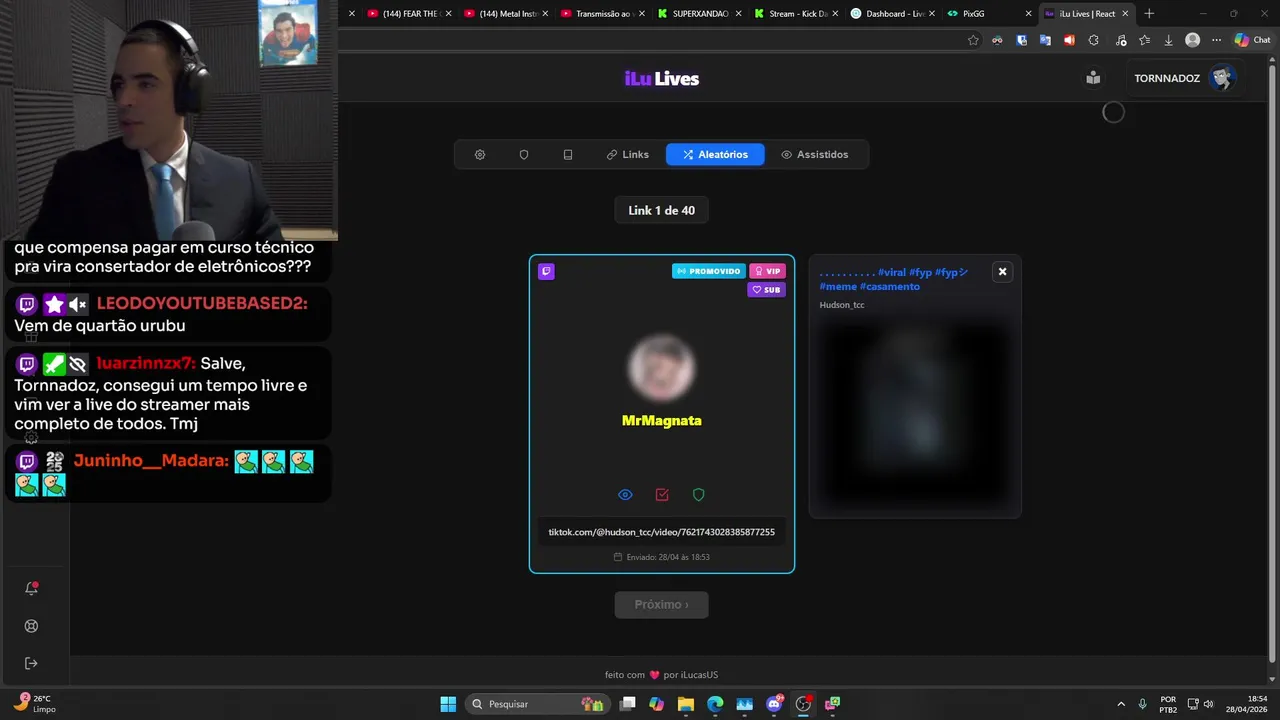The height and width of the screenshot is (720, 1280).
Task: Click the #viral #fyp hashtag caption
Action: pyautogui.click(x=893, y=279)
